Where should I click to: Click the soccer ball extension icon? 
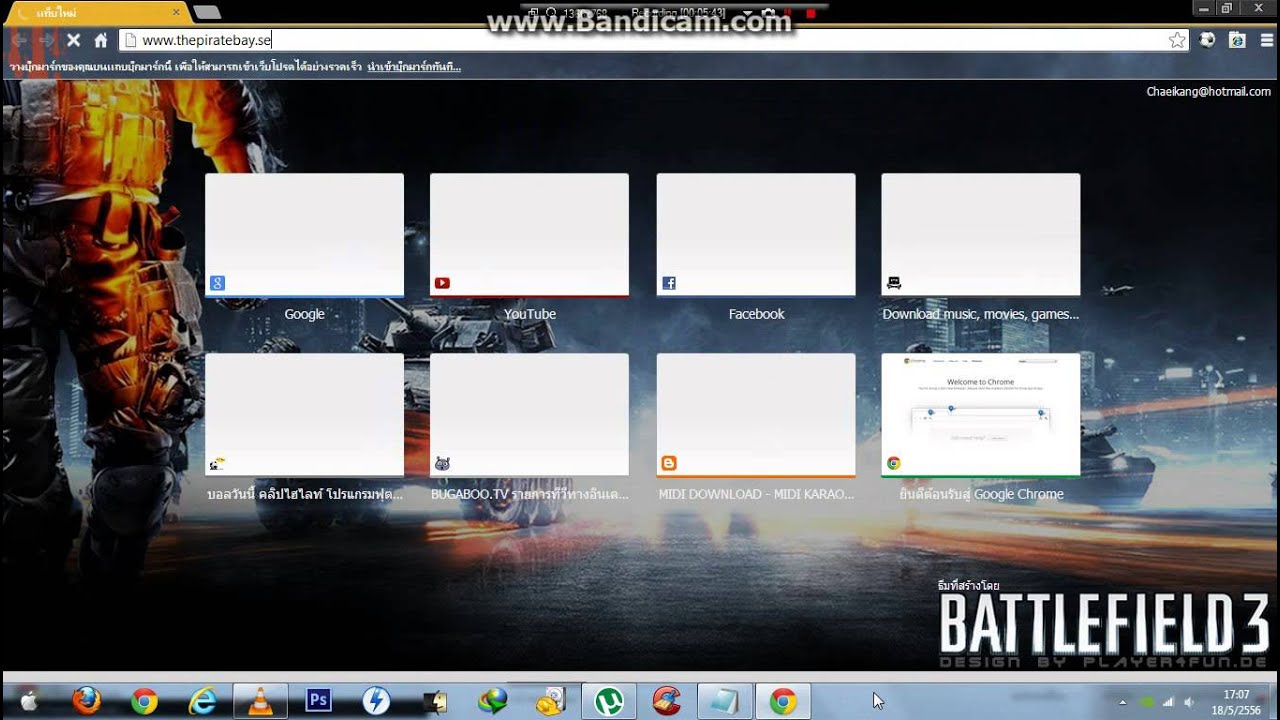[1208, 40]
